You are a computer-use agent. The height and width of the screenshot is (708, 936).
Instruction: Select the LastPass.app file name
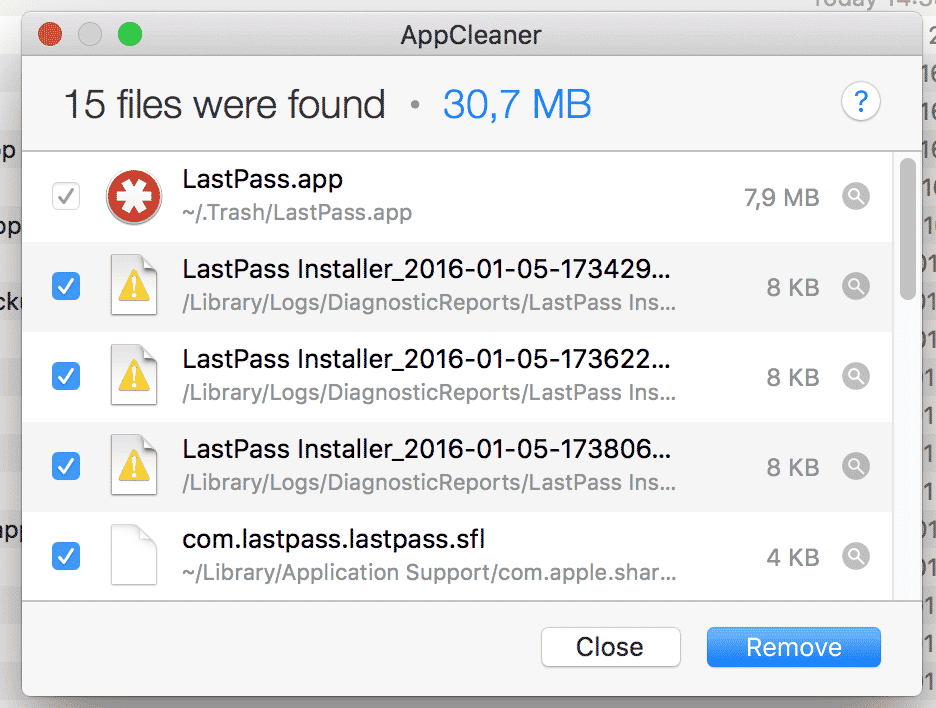tap(263, 179)
